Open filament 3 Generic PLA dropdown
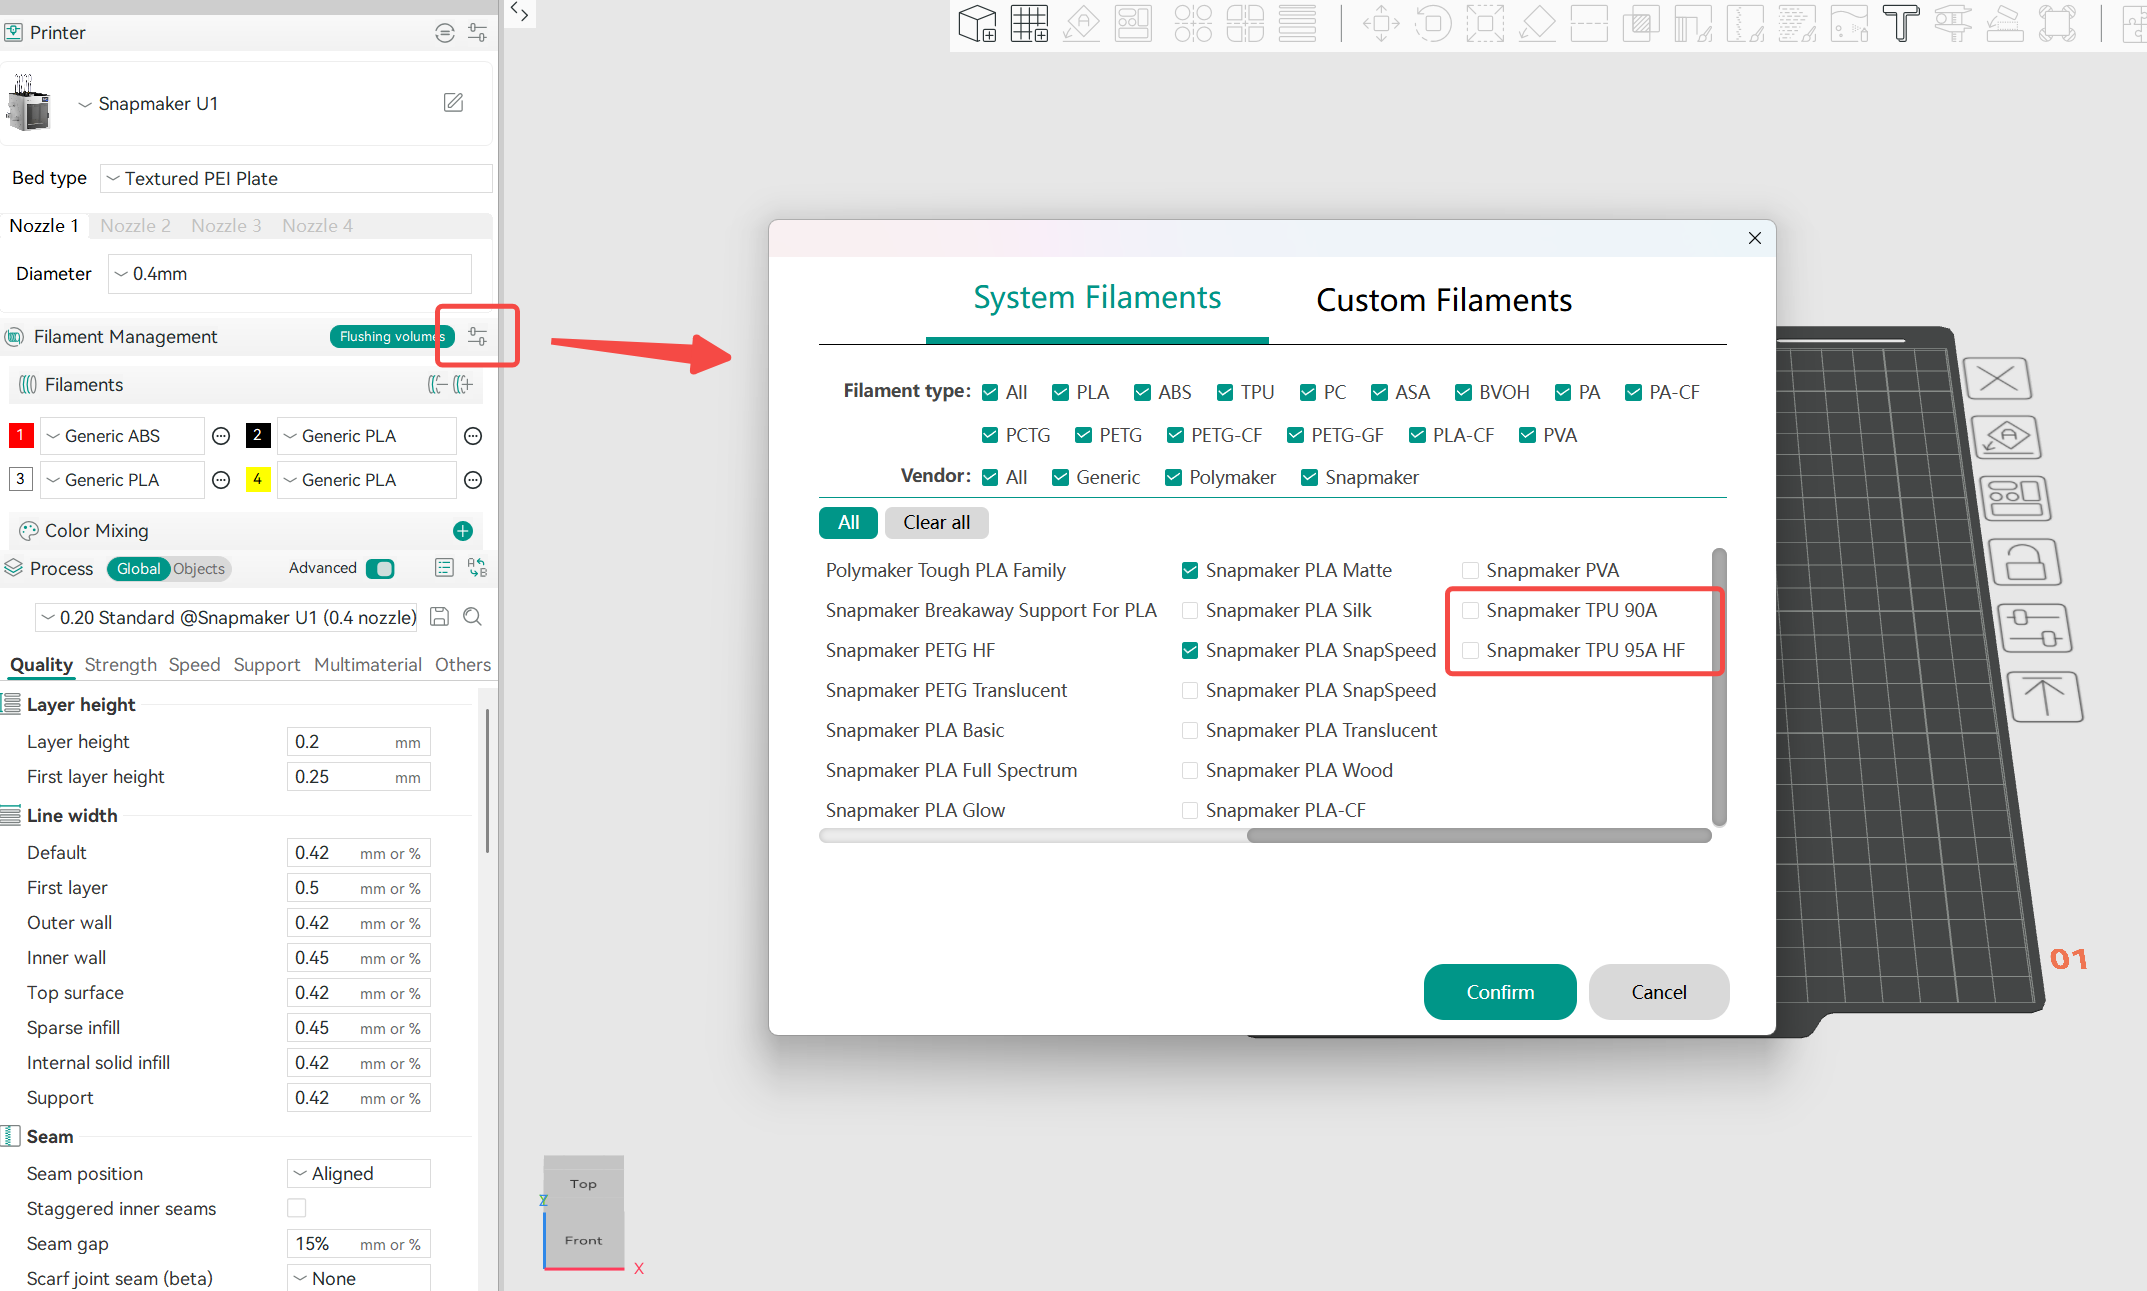Image resolution: width=2147 pixels, height=1291 pixels. point(122,480)
